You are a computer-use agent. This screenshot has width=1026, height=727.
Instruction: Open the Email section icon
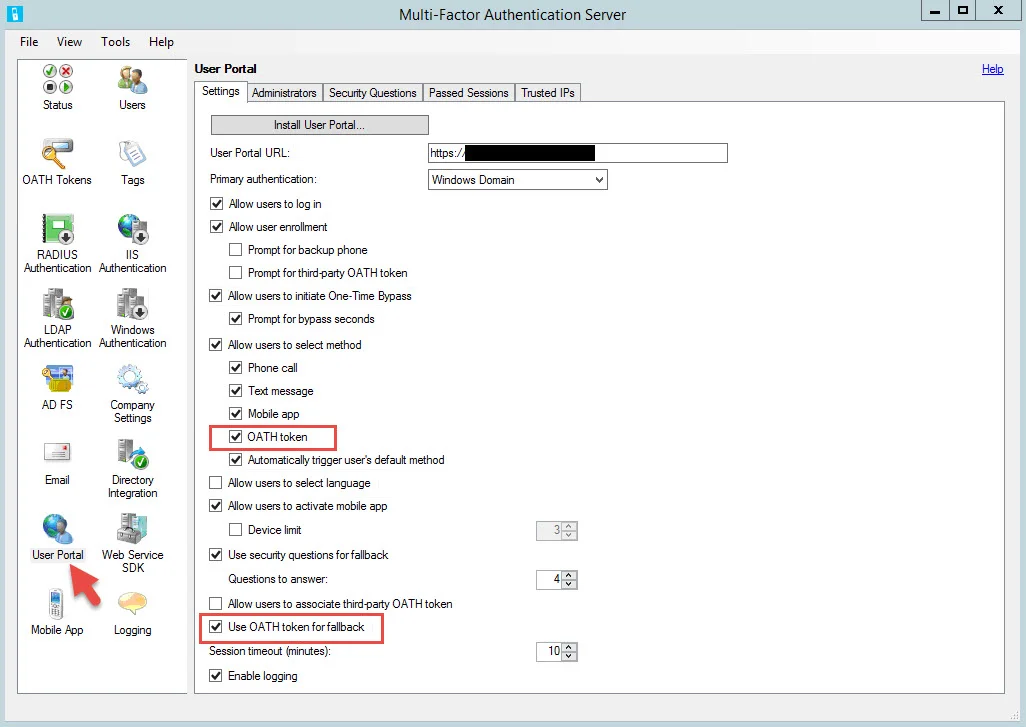point(57,463)
